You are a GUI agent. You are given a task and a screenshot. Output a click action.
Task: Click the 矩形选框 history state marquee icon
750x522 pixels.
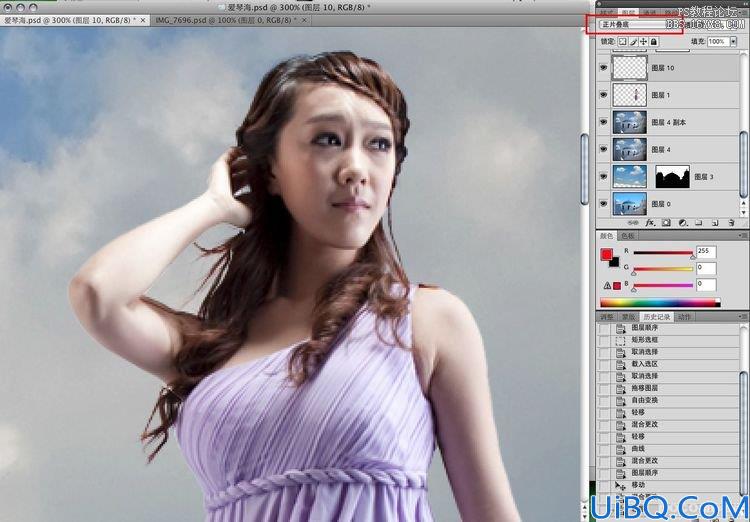620,340
